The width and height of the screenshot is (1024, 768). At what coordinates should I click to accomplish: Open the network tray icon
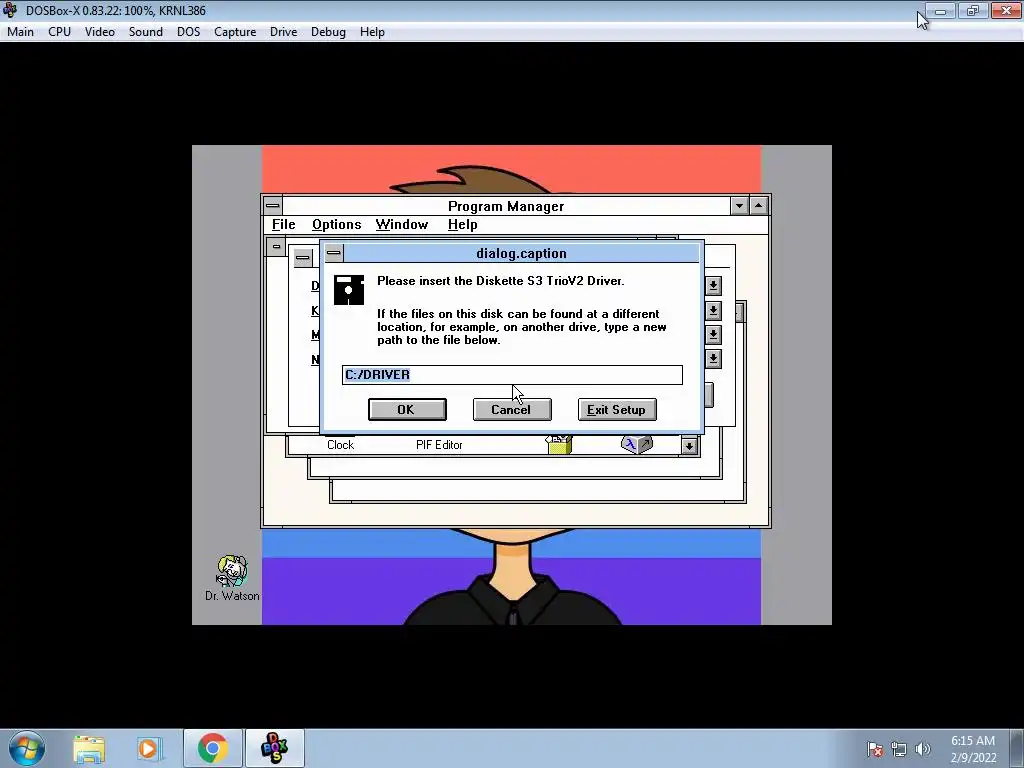pyautogui.click(x=899, y=749)
